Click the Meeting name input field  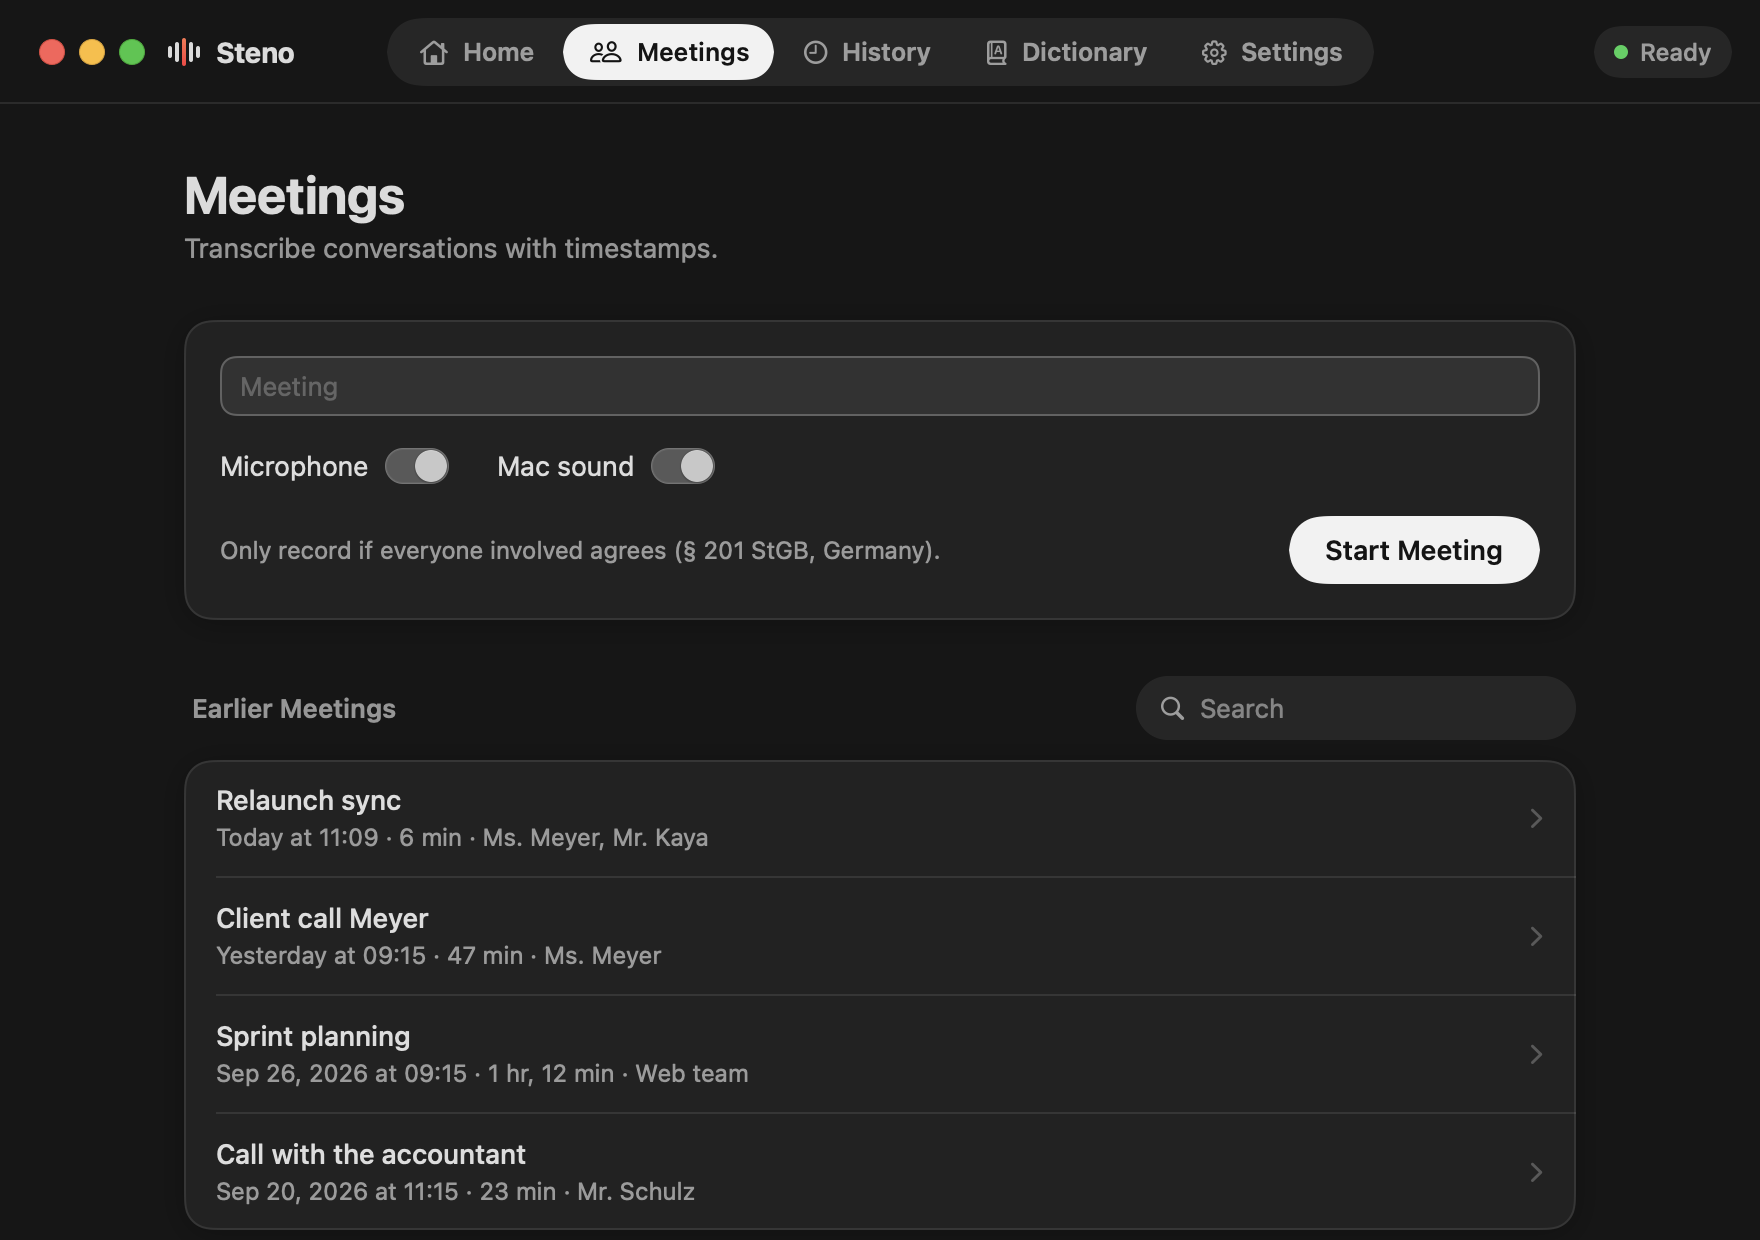click(x=880, y=386)
